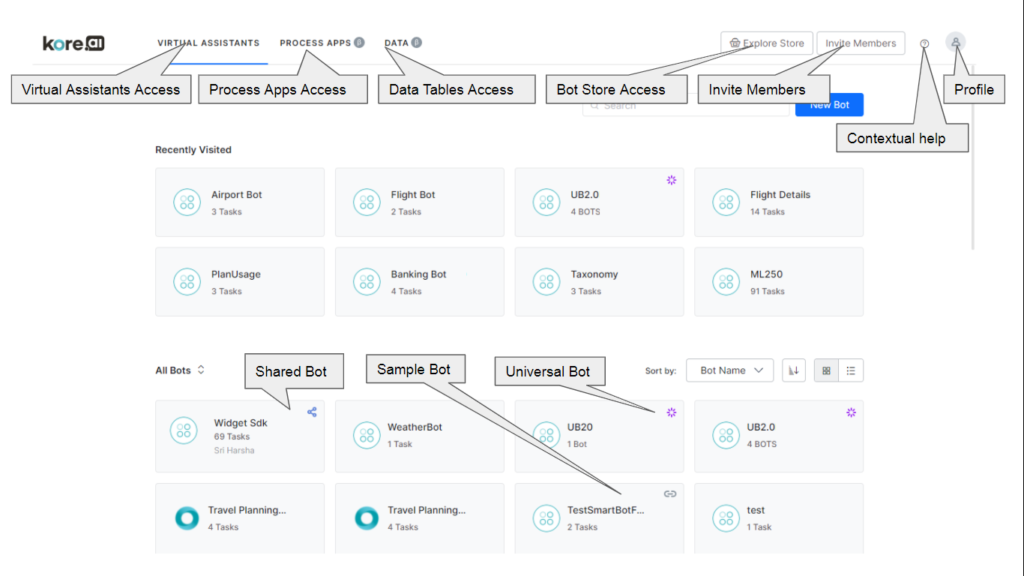Image resolution: width=1024 pixels, height=576 pixels.
Task: Click the link icon on TestSmartBotF card
Action: pyautogui.click(x=669, y=493)
